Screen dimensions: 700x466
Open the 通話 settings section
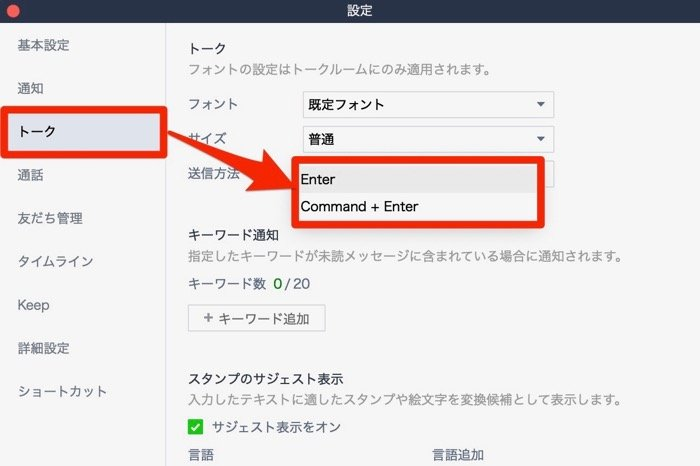coord(30,175)
